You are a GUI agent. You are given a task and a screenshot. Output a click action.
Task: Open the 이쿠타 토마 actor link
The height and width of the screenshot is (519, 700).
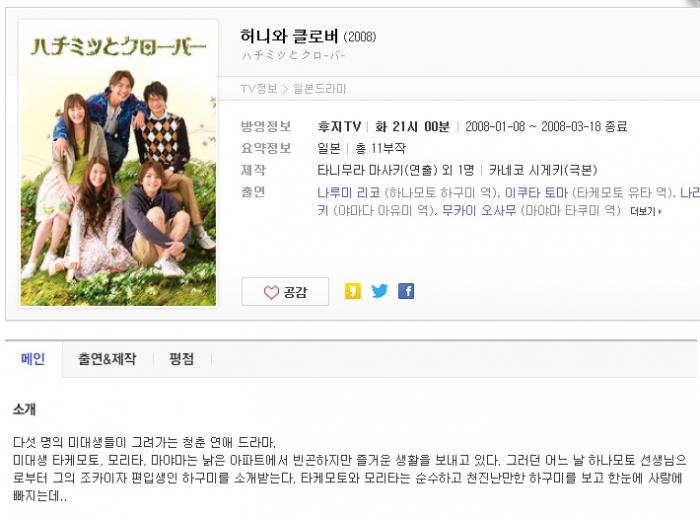pos(536,193)
